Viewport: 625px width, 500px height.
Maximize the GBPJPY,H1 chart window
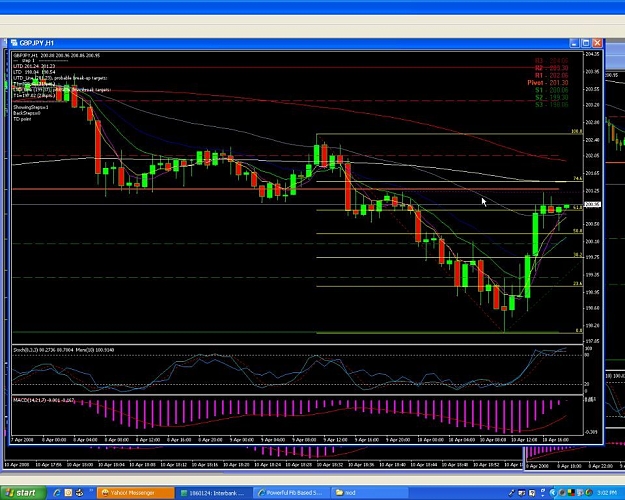click(586, 43)
